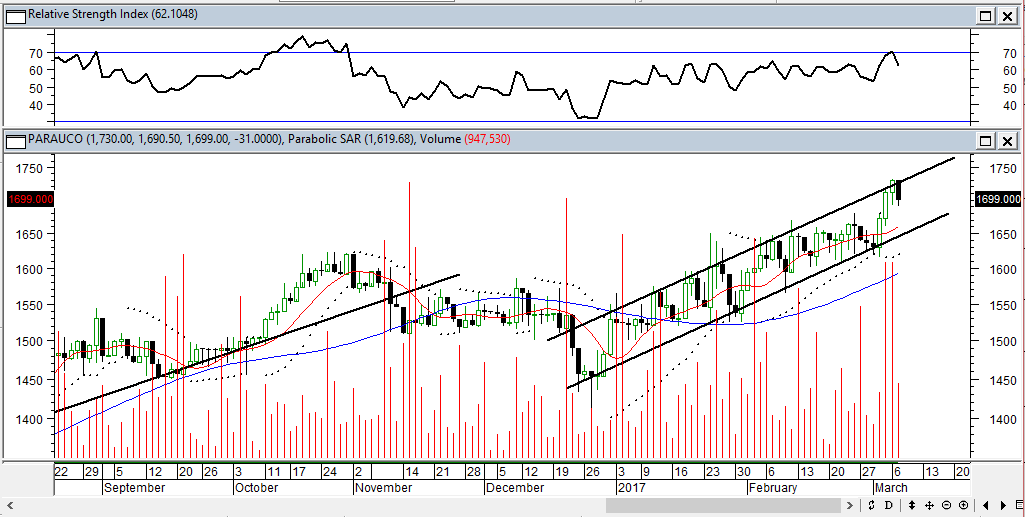Click the November month label

[384, 488]
